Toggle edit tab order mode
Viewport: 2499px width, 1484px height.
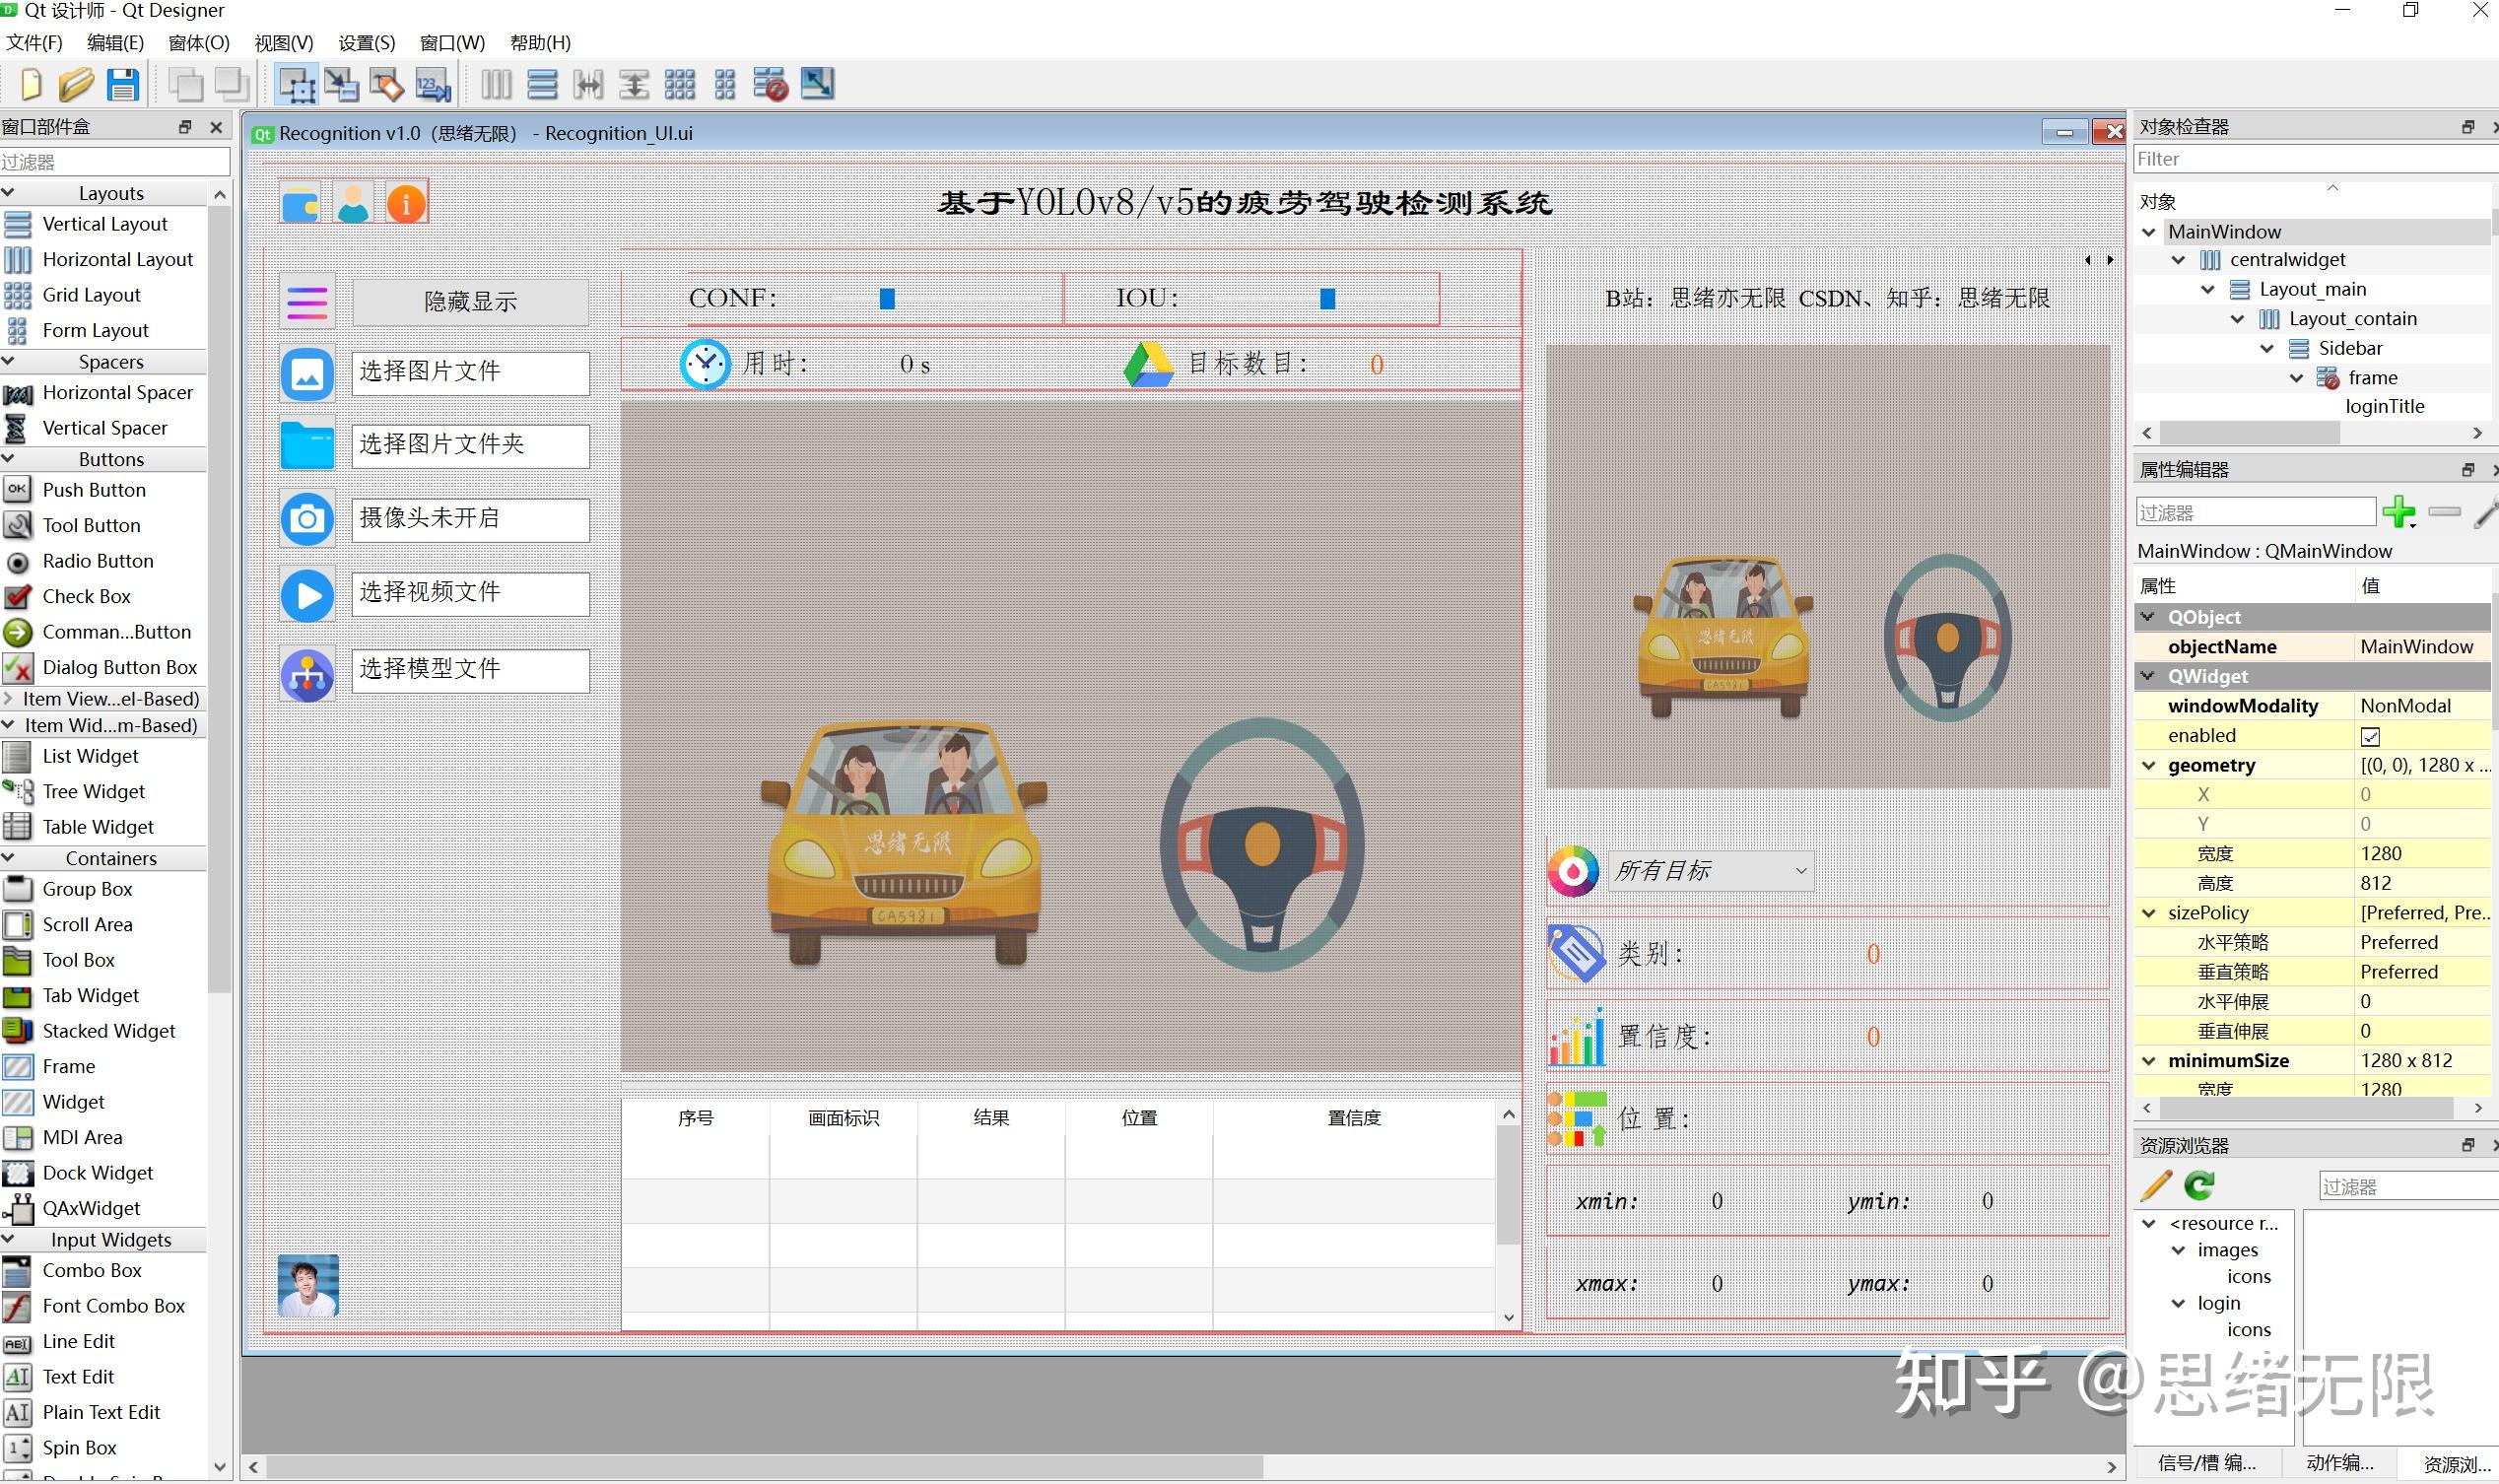coord(432,84)
